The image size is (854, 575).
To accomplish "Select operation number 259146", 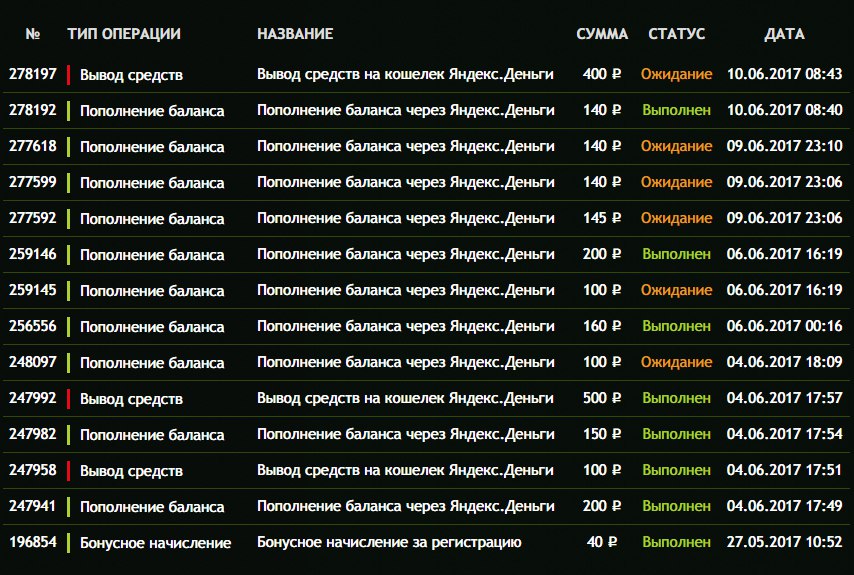I will point(33,254).
